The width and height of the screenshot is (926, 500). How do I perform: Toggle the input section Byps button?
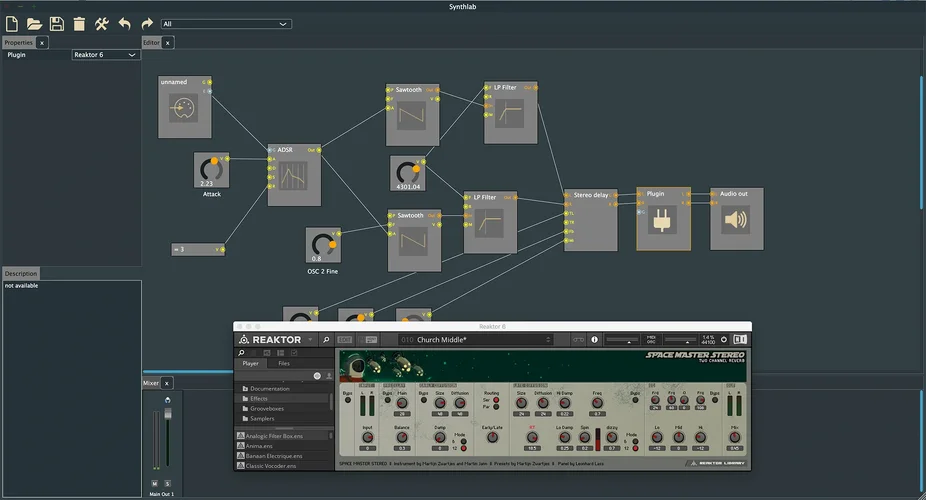[x=347, y=400]
